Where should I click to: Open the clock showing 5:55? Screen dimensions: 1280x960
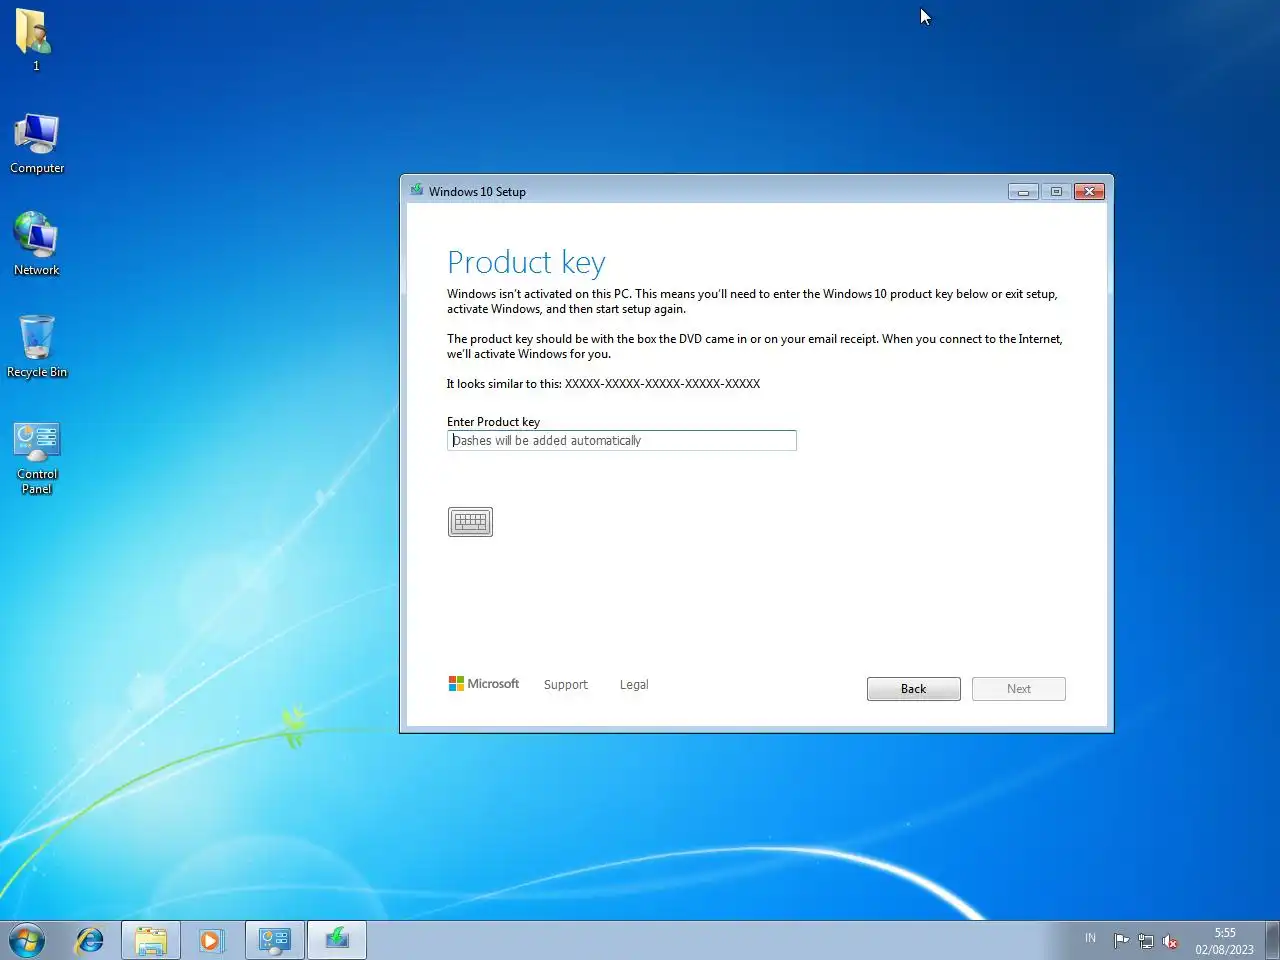[x=1224, y=941]
